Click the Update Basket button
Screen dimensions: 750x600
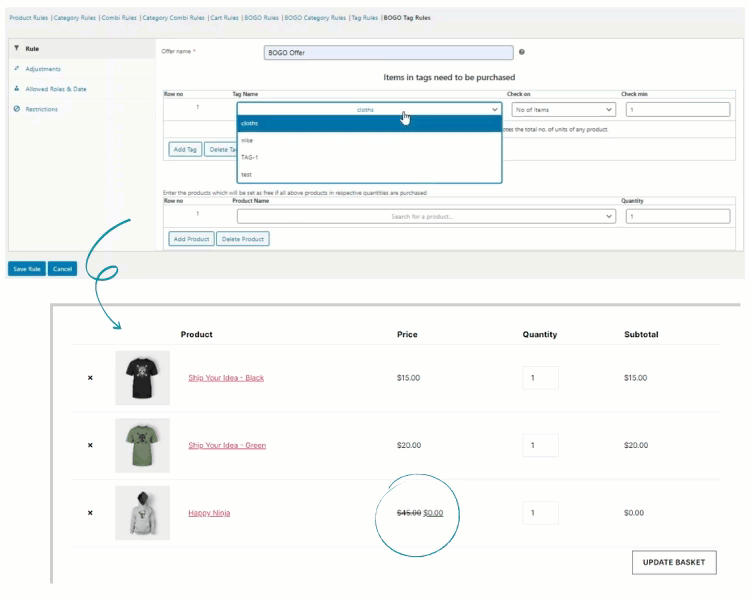tap(674, 562)
